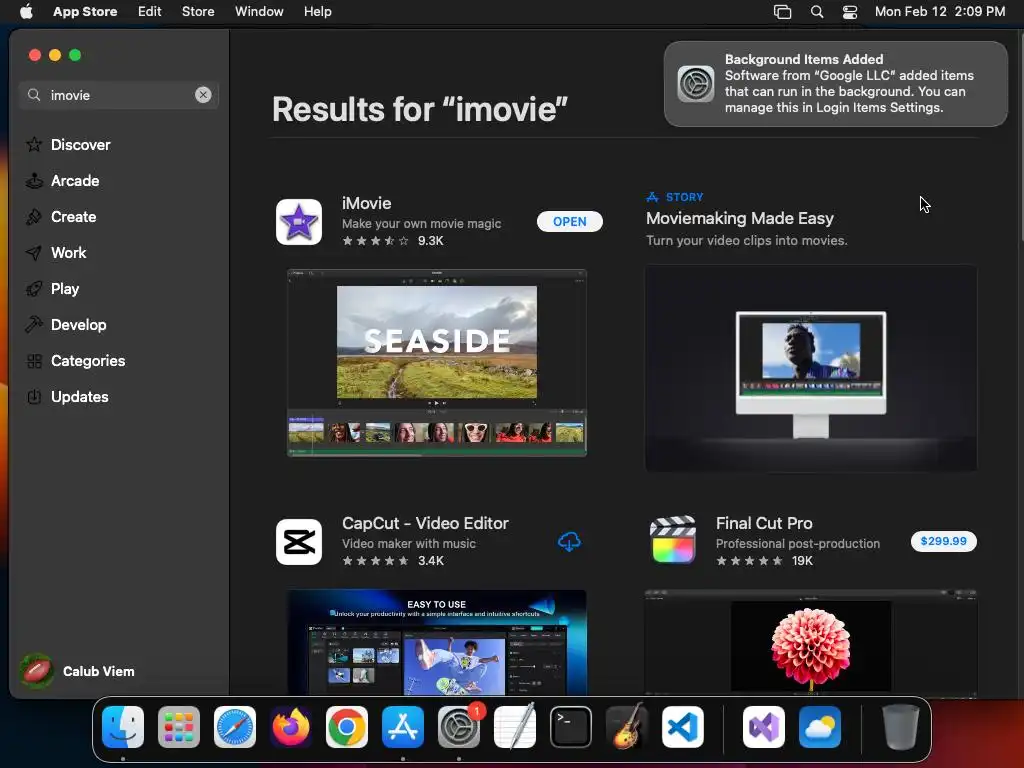1024x768 pixels.
Task: Clear the imovie search text
Action: pyautogui.click(x=203, y=95)
